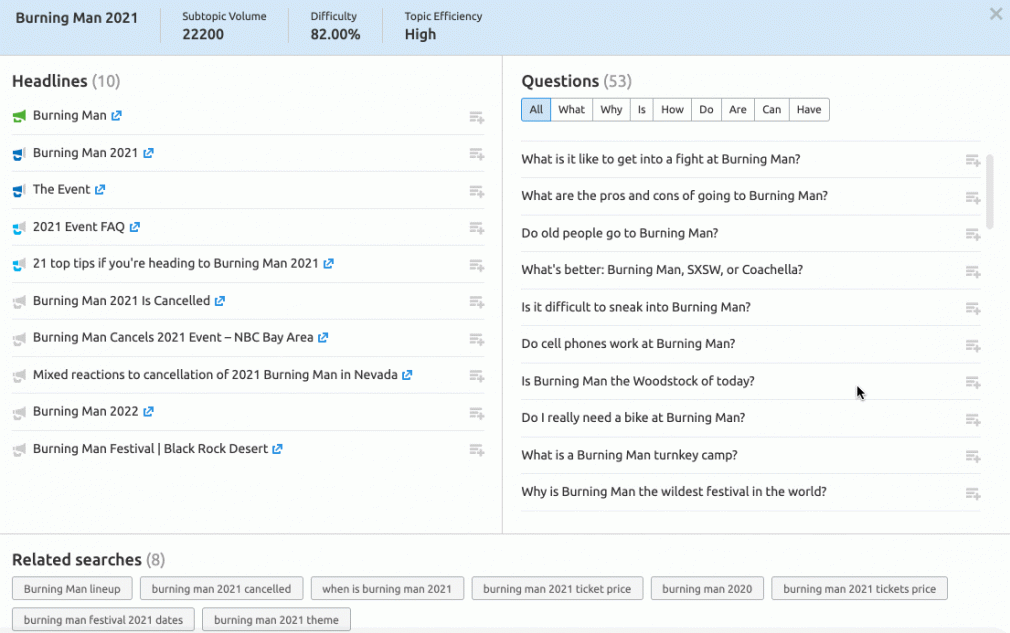Click 'burning man 2021 cancelled' related search

click(222, 589)
